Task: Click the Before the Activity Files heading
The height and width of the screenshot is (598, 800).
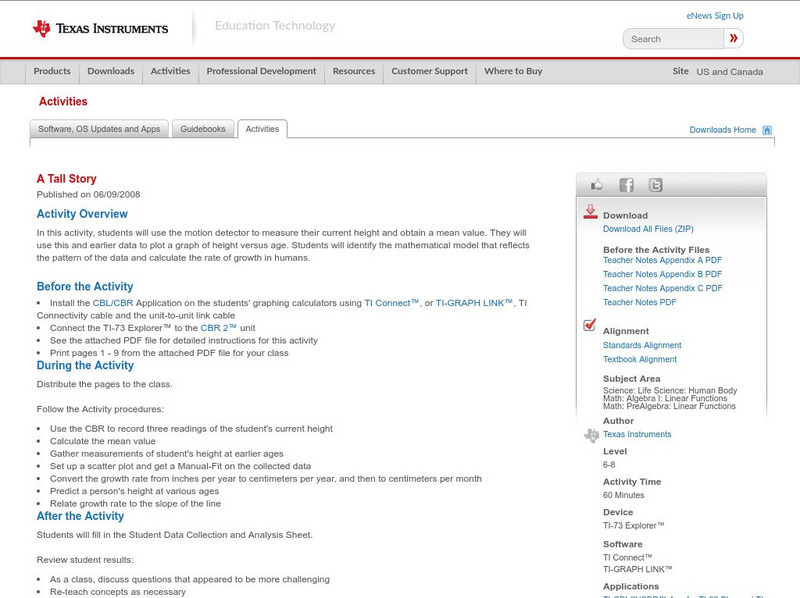Action: point(656,250)
